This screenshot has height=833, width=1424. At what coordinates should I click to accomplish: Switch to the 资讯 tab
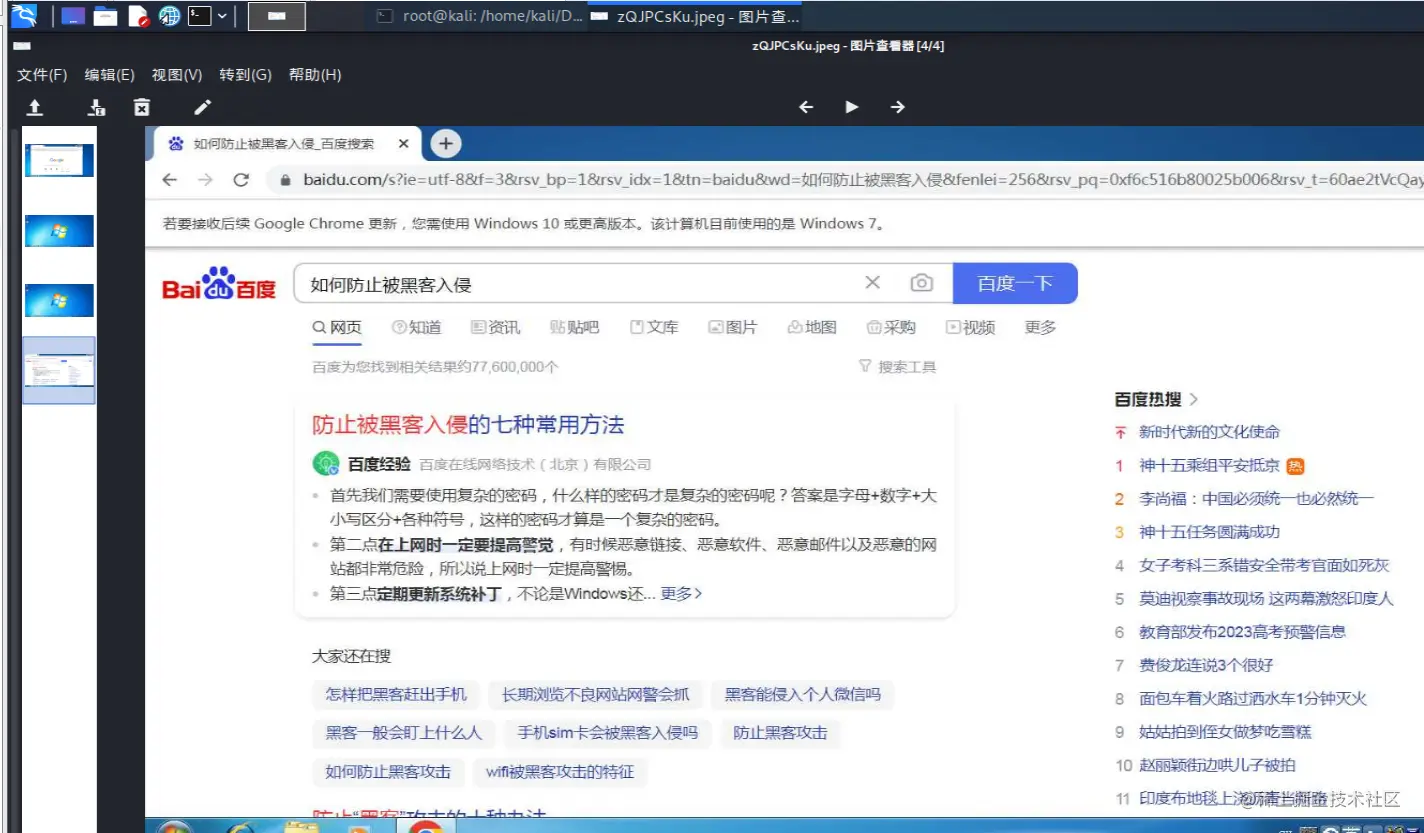[495, 327]
